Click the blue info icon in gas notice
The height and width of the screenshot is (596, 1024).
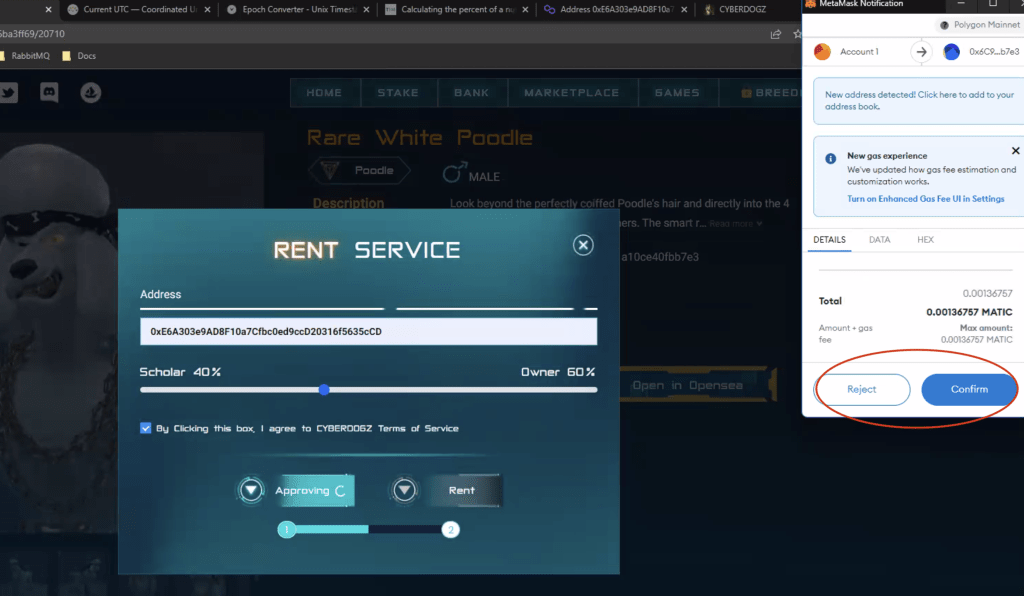click(x=830, y=158)
